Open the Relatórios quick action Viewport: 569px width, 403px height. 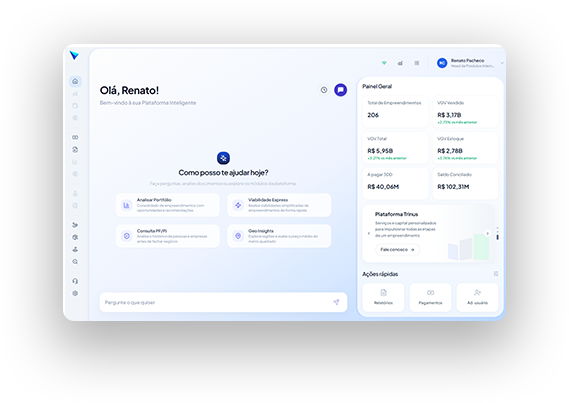[383, 297]
